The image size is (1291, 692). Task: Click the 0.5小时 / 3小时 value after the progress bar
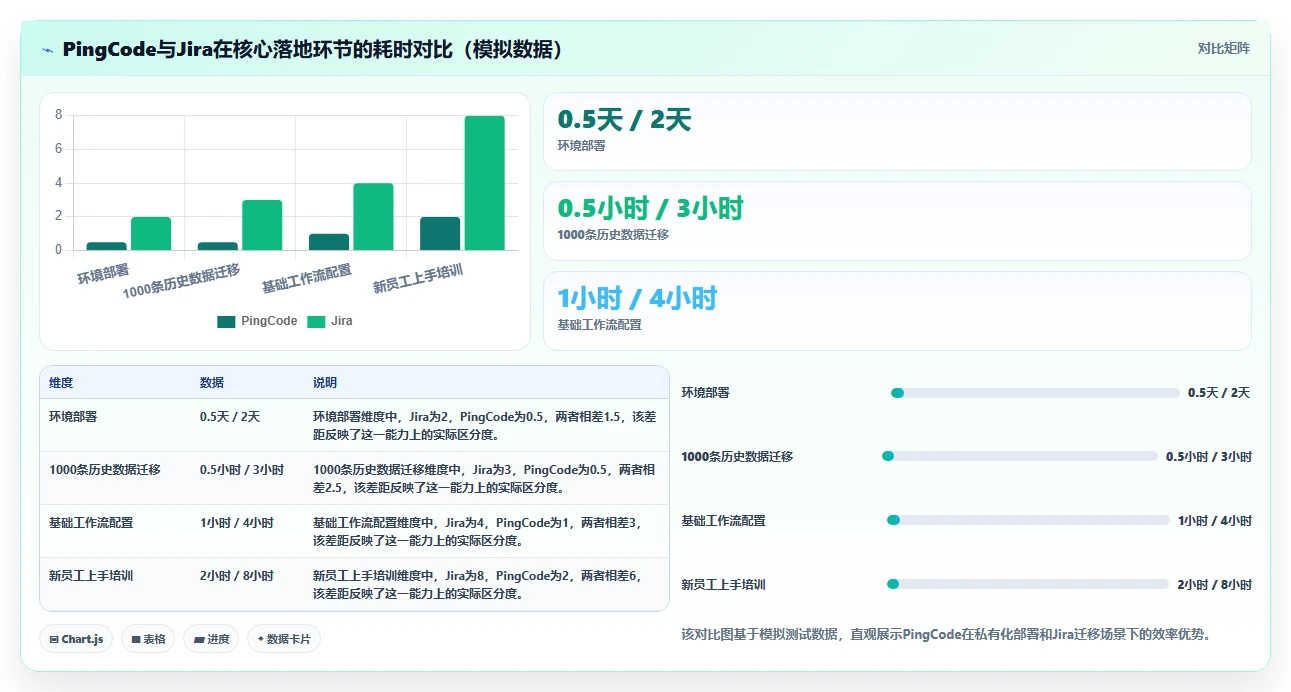(x=1209, y=457)
